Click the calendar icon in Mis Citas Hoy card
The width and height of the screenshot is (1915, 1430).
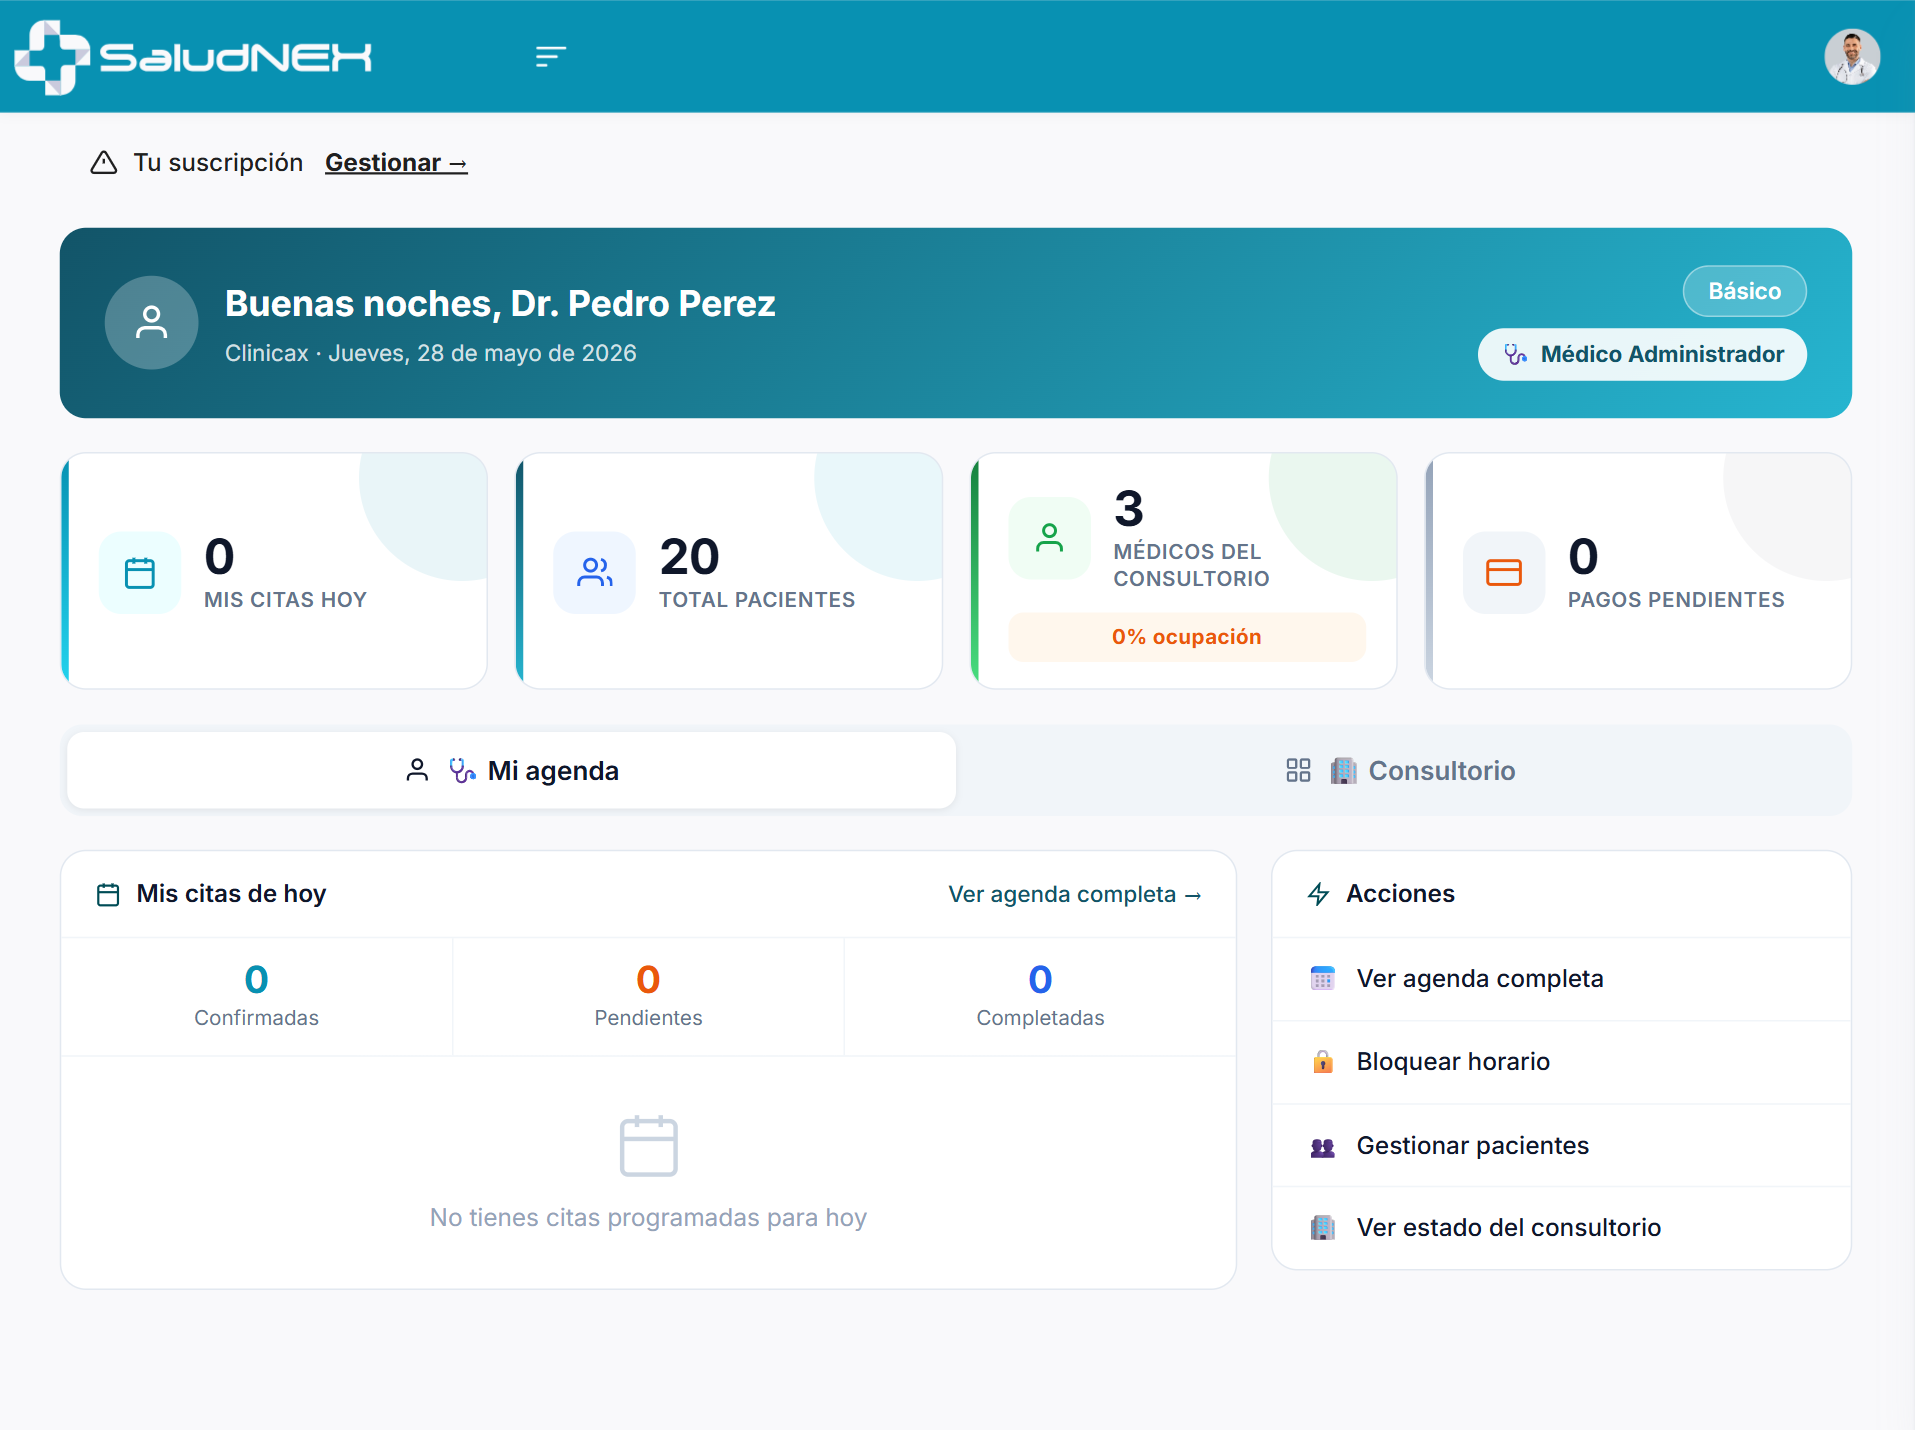[140, 572]
